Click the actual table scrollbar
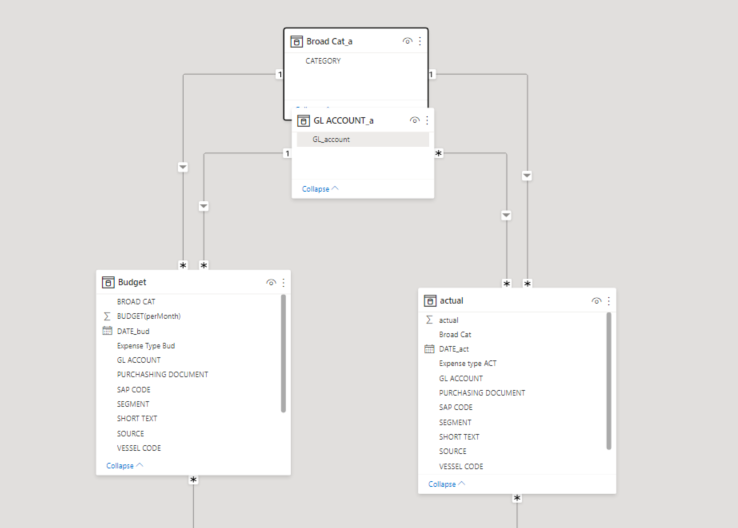Screen dimensions: 738x528 click(x=609, y=381)
